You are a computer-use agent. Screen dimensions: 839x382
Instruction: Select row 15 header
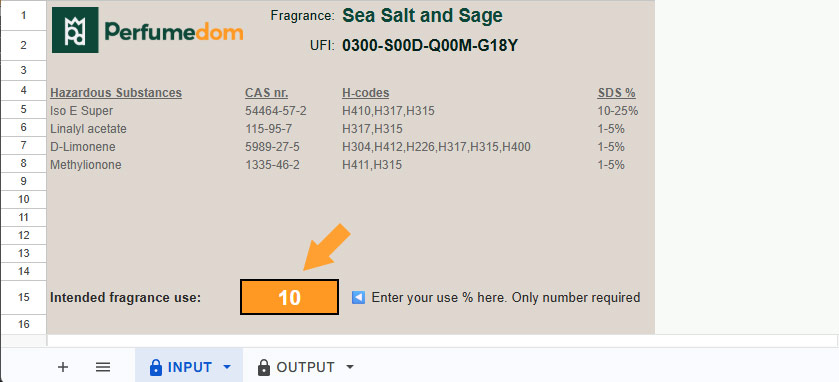24,297
